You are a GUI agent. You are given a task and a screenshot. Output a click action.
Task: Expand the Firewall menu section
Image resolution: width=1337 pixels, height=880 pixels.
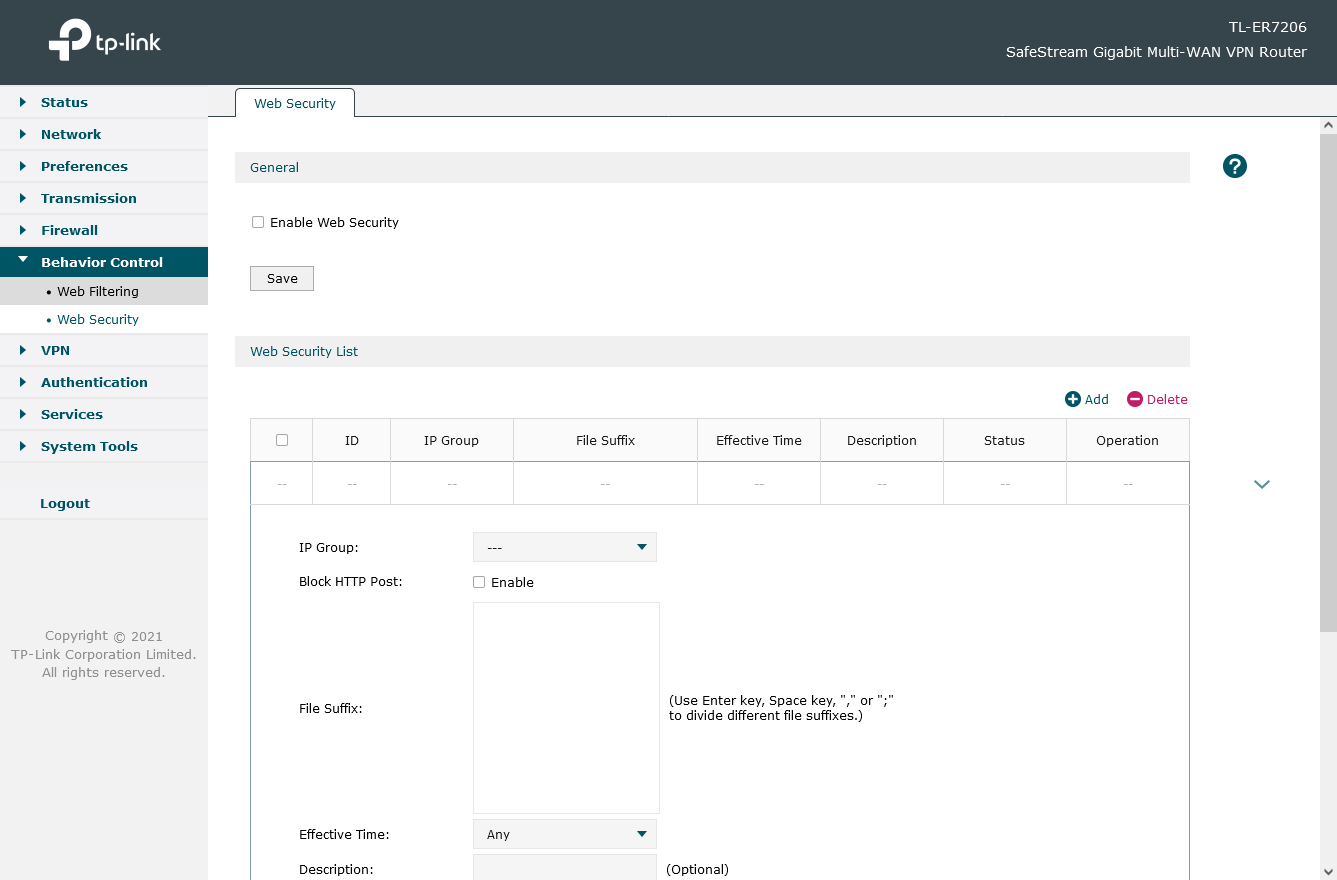(x=69, y=230)
